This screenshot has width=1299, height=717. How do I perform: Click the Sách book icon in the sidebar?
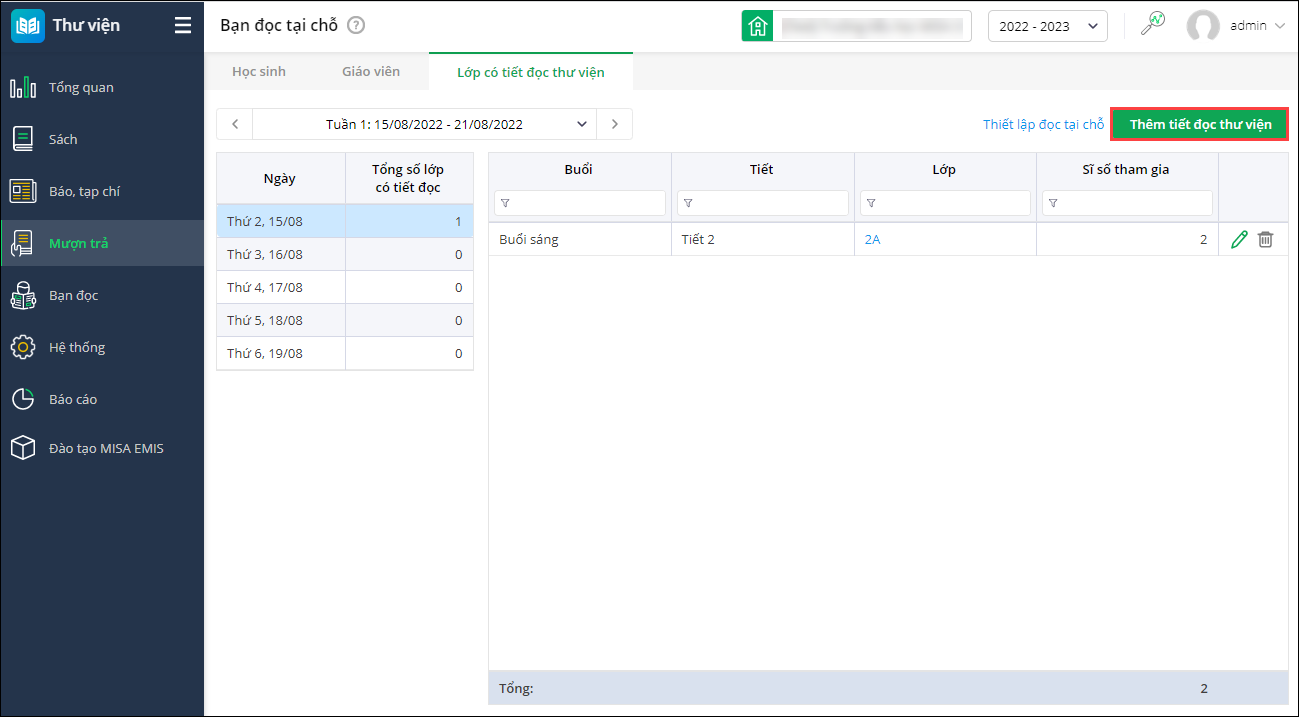[23, 139]
